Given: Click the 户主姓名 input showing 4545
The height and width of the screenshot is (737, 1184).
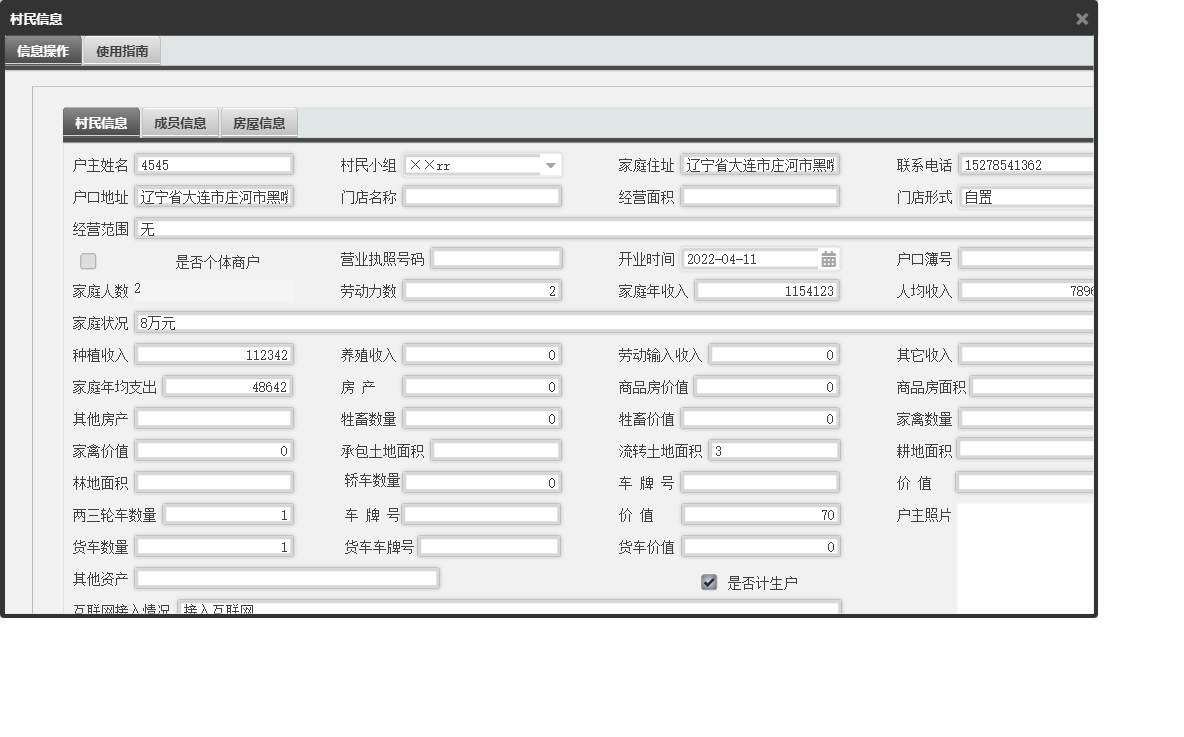Looking at the screenshot, I should pos(214,165).
